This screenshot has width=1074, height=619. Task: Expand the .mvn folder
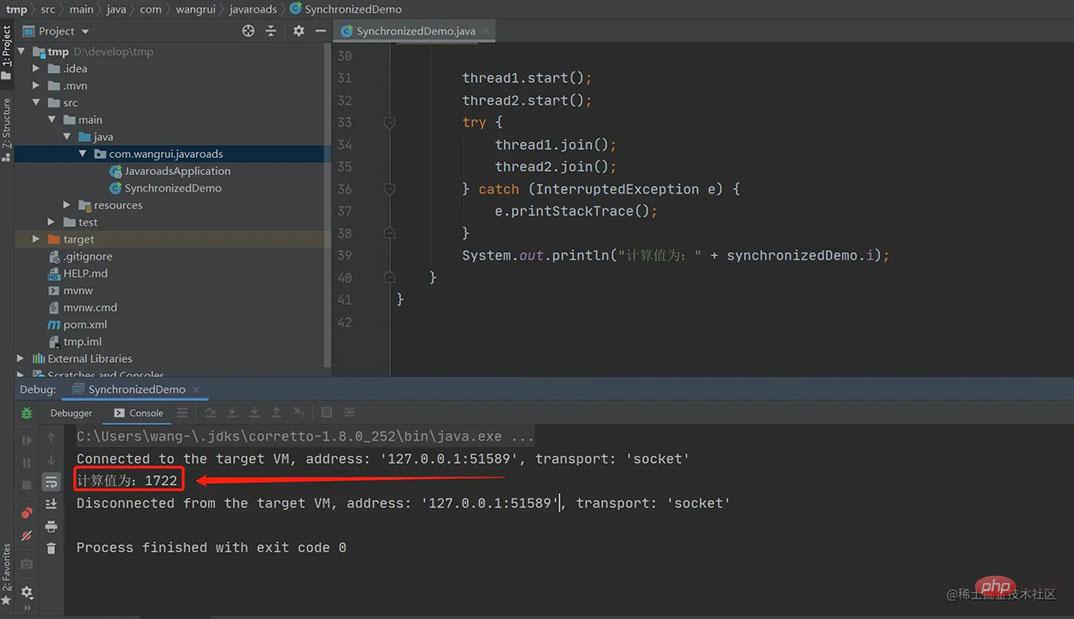[x=36, y=86]
